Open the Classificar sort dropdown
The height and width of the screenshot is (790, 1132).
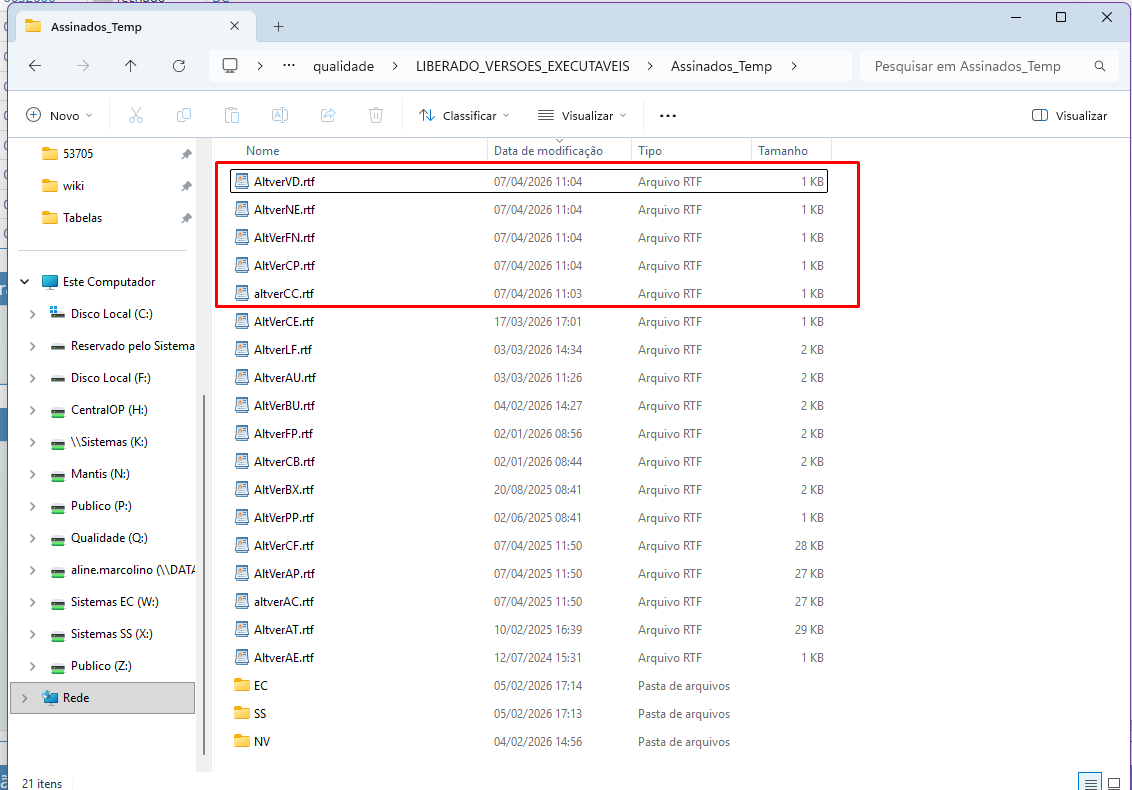tap(464, 115)
